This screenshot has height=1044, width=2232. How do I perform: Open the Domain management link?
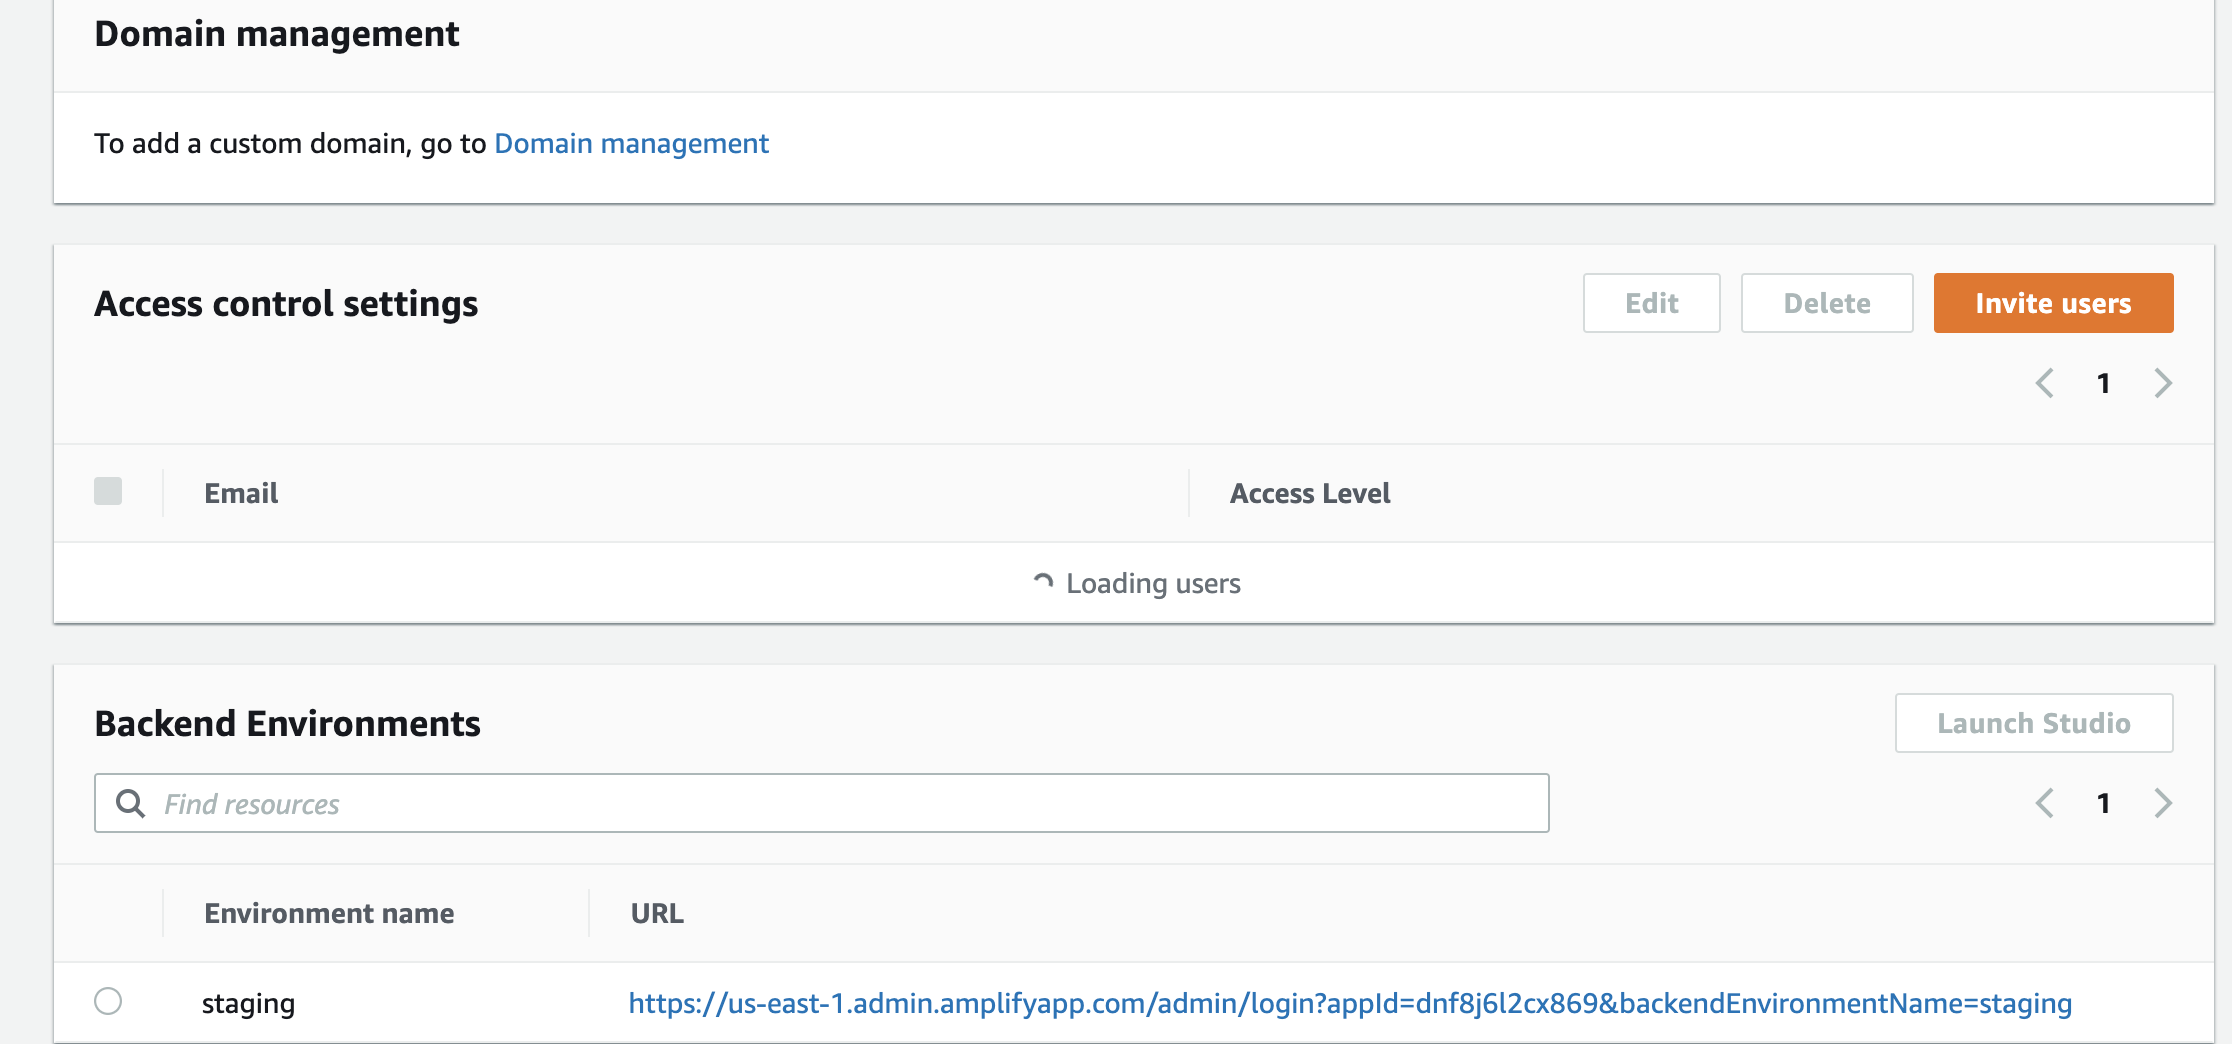pyautogui.click(x=631, y=144)
